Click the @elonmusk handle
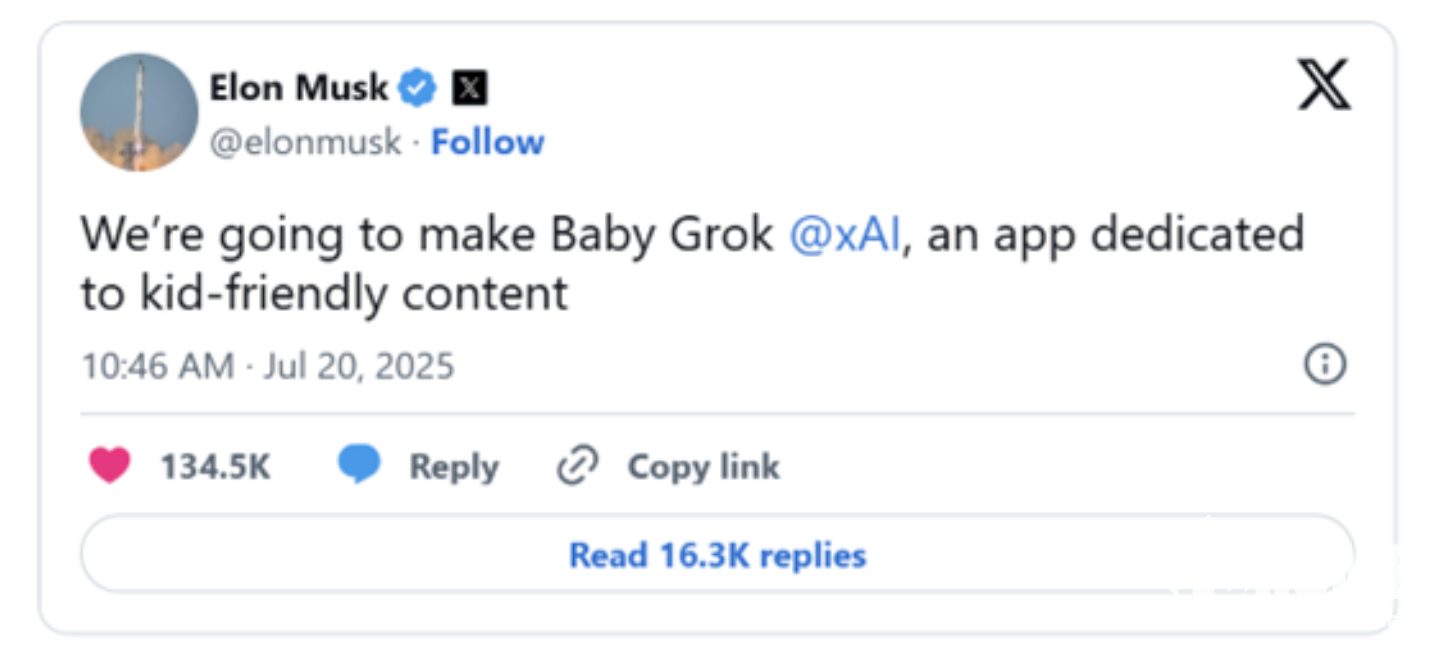1430x653 pixels. coord(305,142)
